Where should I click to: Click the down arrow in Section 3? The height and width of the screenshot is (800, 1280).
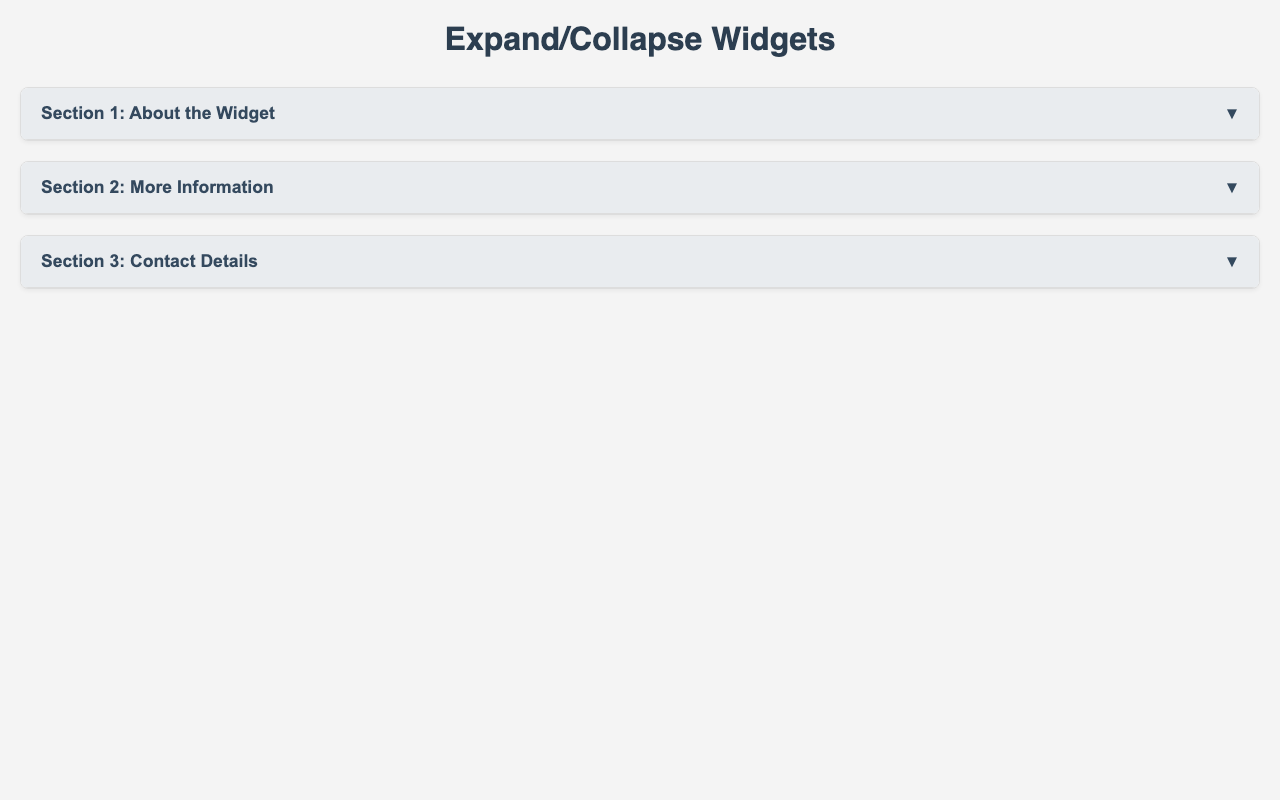pos(1231,262)
